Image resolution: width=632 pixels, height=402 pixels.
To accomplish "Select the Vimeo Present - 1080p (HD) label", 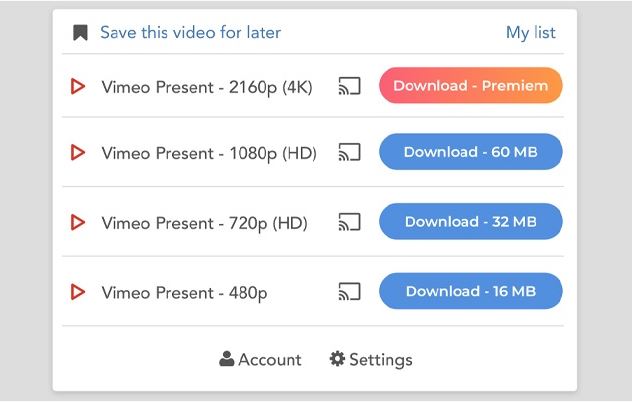I will coord(208,153).
